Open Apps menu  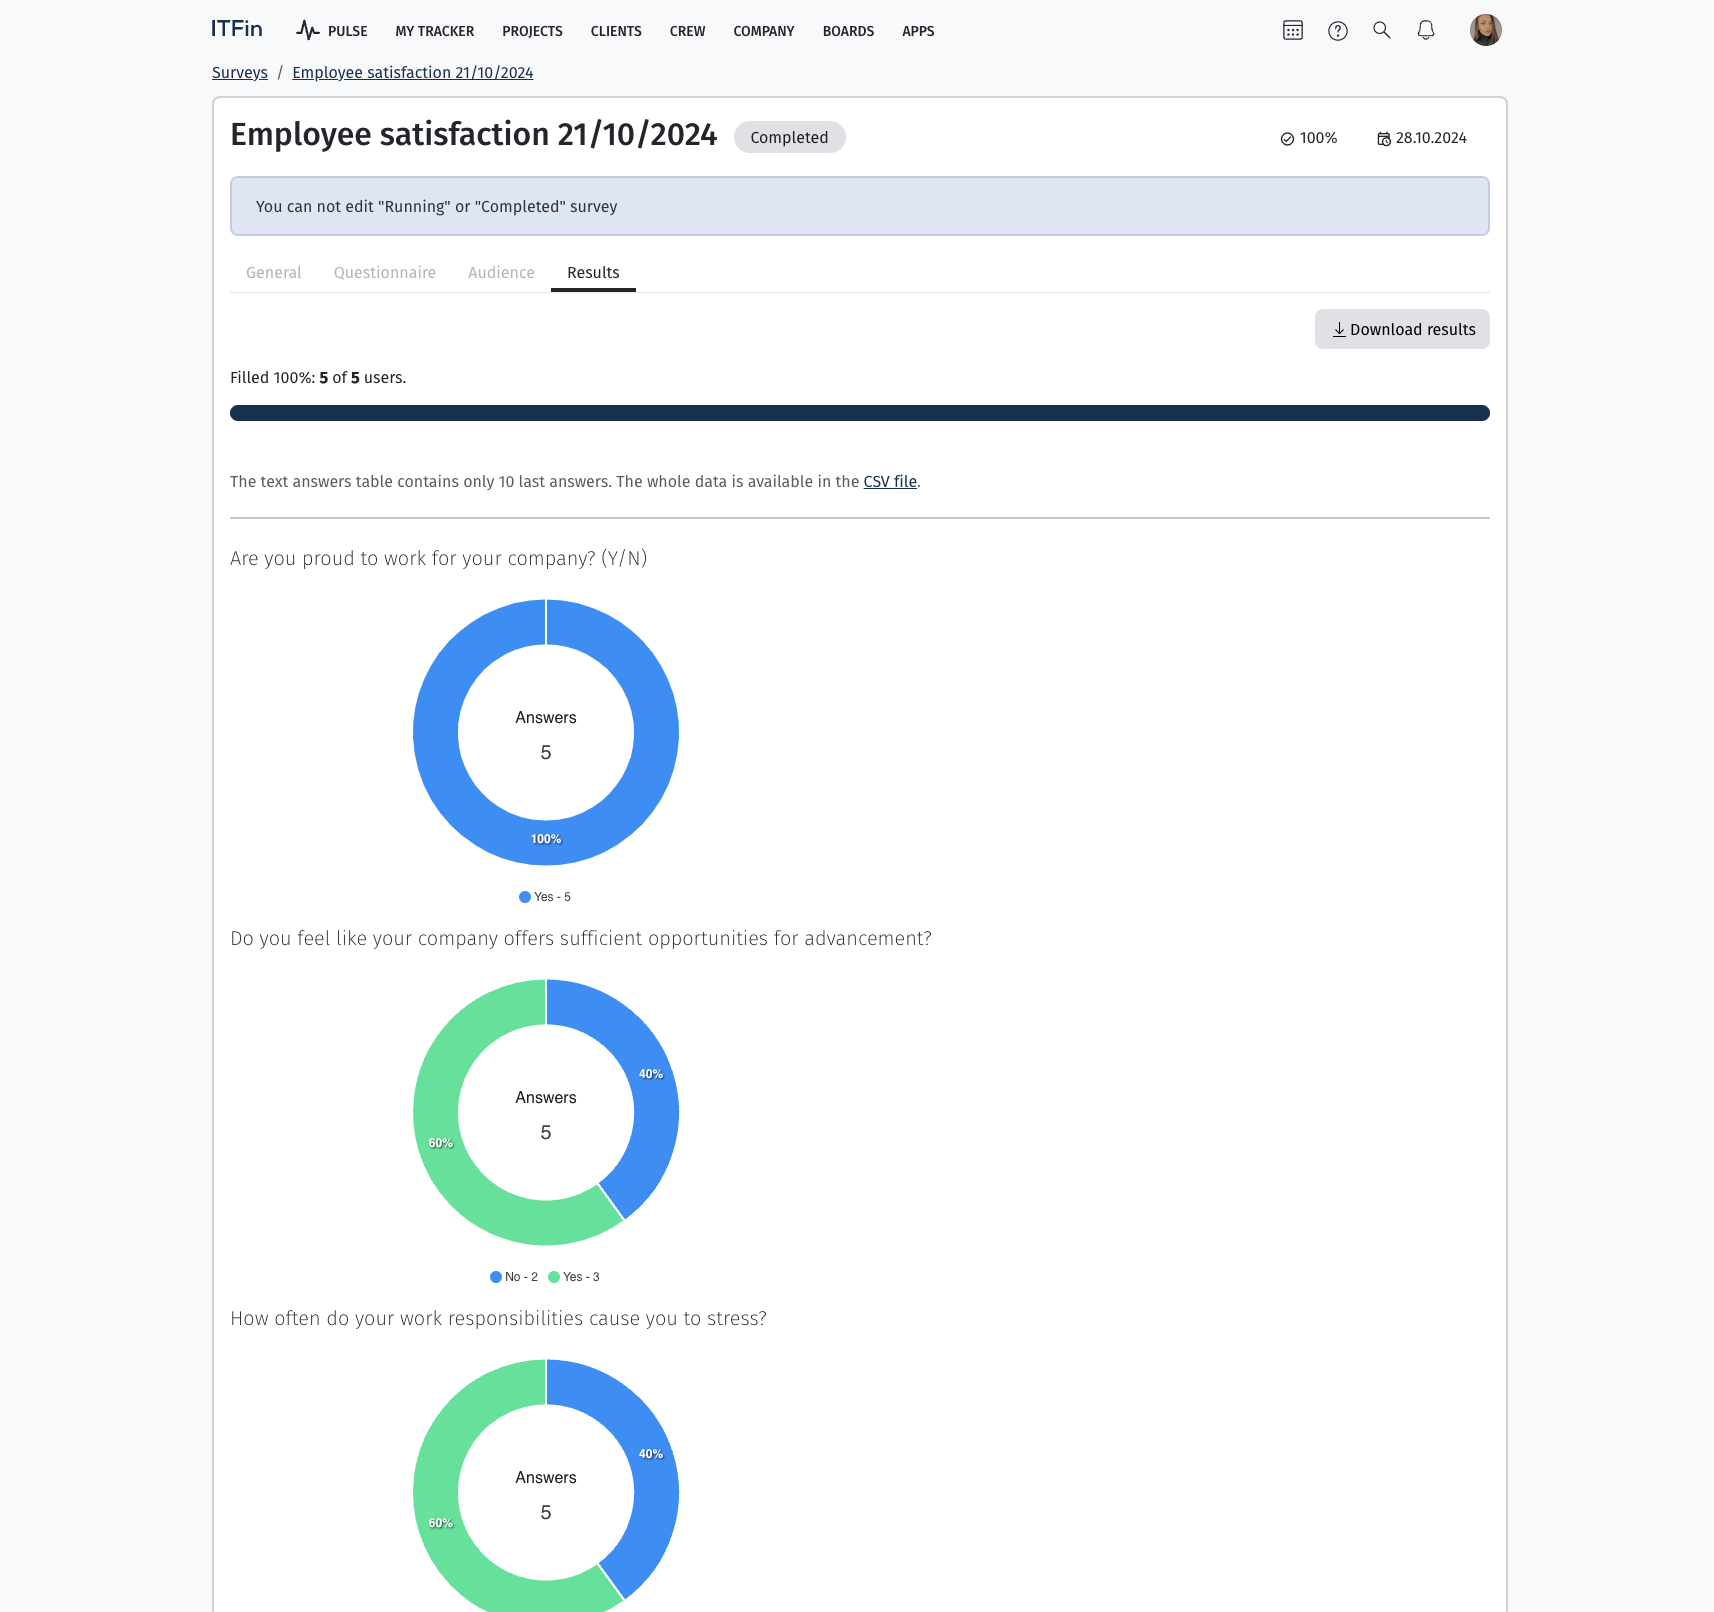click(918, 31)
